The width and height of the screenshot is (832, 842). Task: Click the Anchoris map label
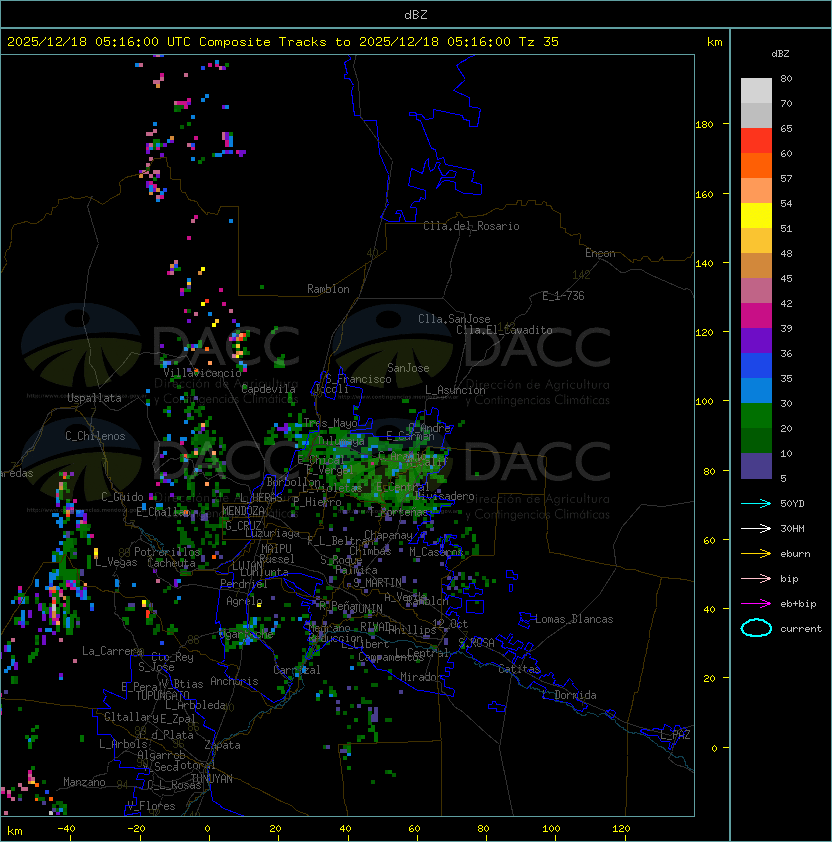pos(234,681)
